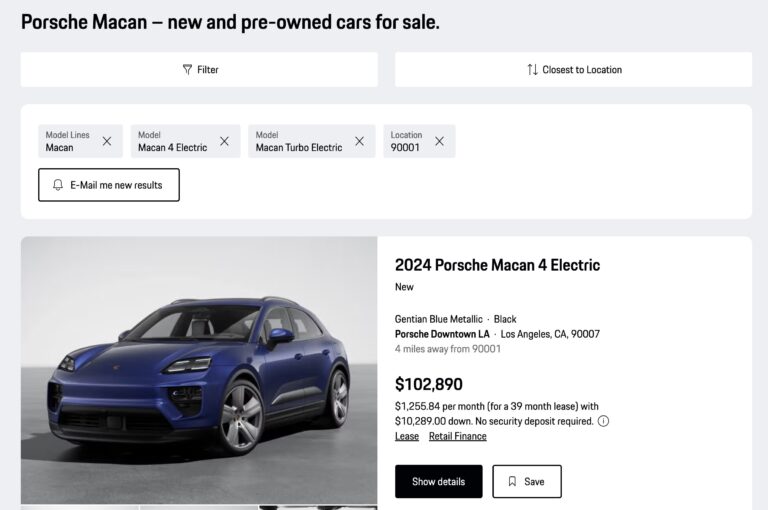Viewport: 768px width, 510px height.
Task: Open the Retail Finance link
Action: pyautogui.click(x=457, y=436)
